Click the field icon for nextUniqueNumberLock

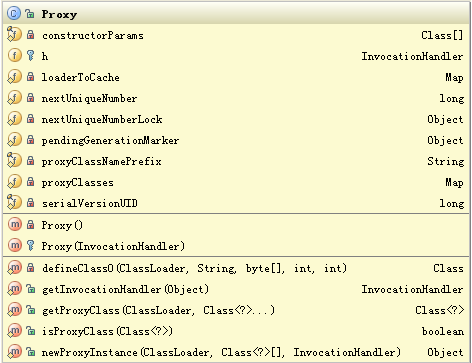click(14, 119)
